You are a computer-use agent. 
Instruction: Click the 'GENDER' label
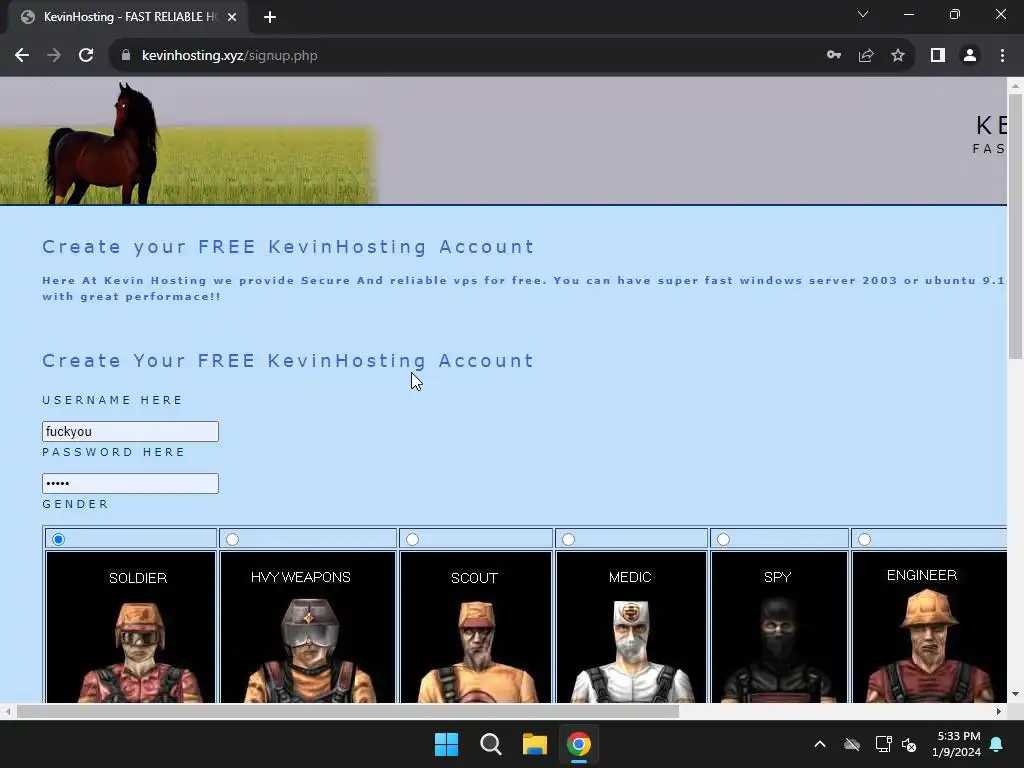[75, 504]
